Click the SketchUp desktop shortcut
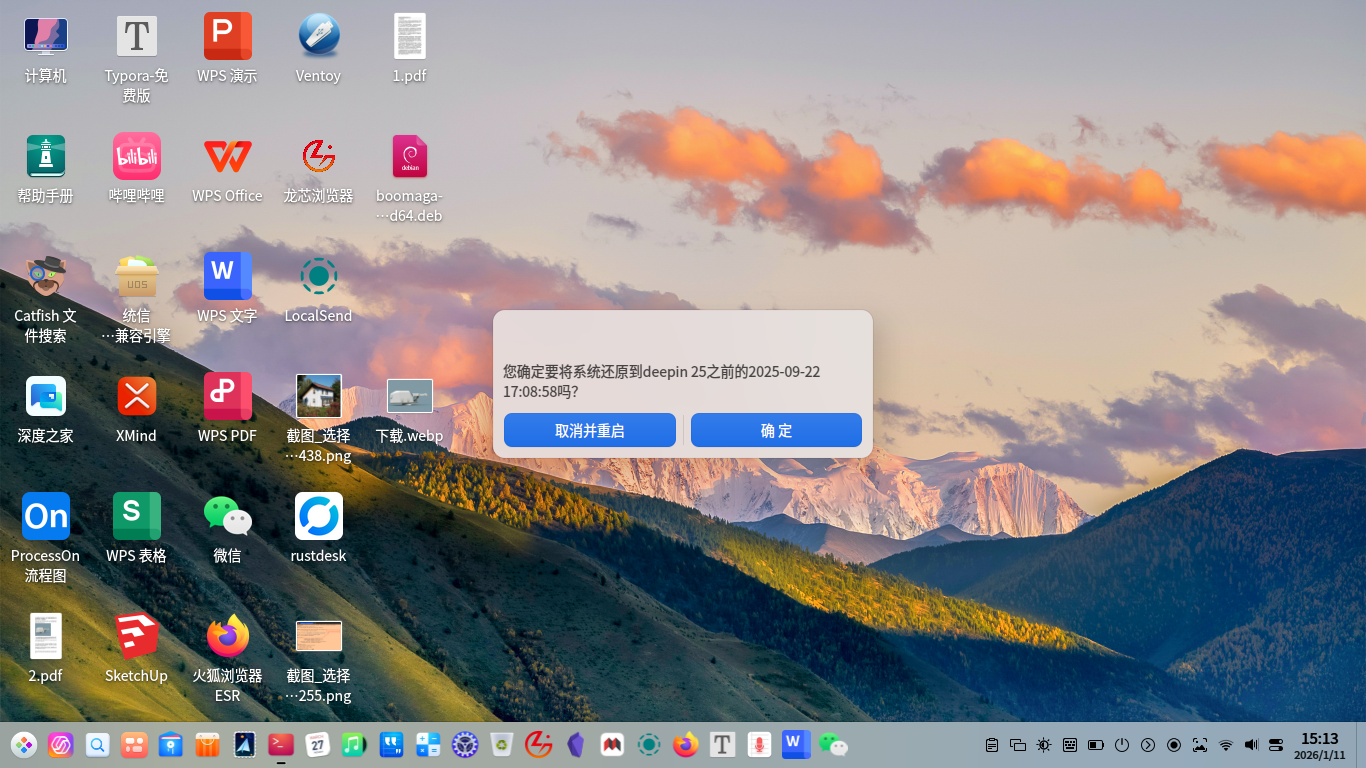Image resolution: width=1366 pixels, height=768 pixels. [x=137, y=650]
